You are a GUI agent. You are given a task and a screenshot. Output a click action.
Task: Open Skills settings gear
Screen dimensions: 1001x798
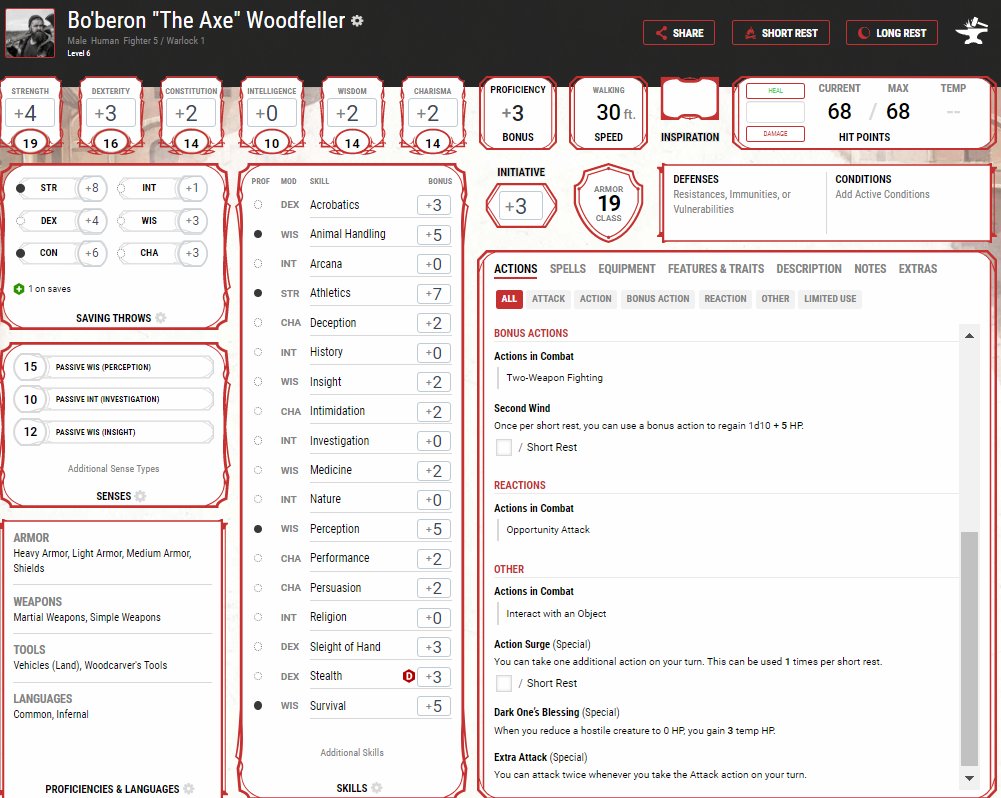[x=377, y=788]
